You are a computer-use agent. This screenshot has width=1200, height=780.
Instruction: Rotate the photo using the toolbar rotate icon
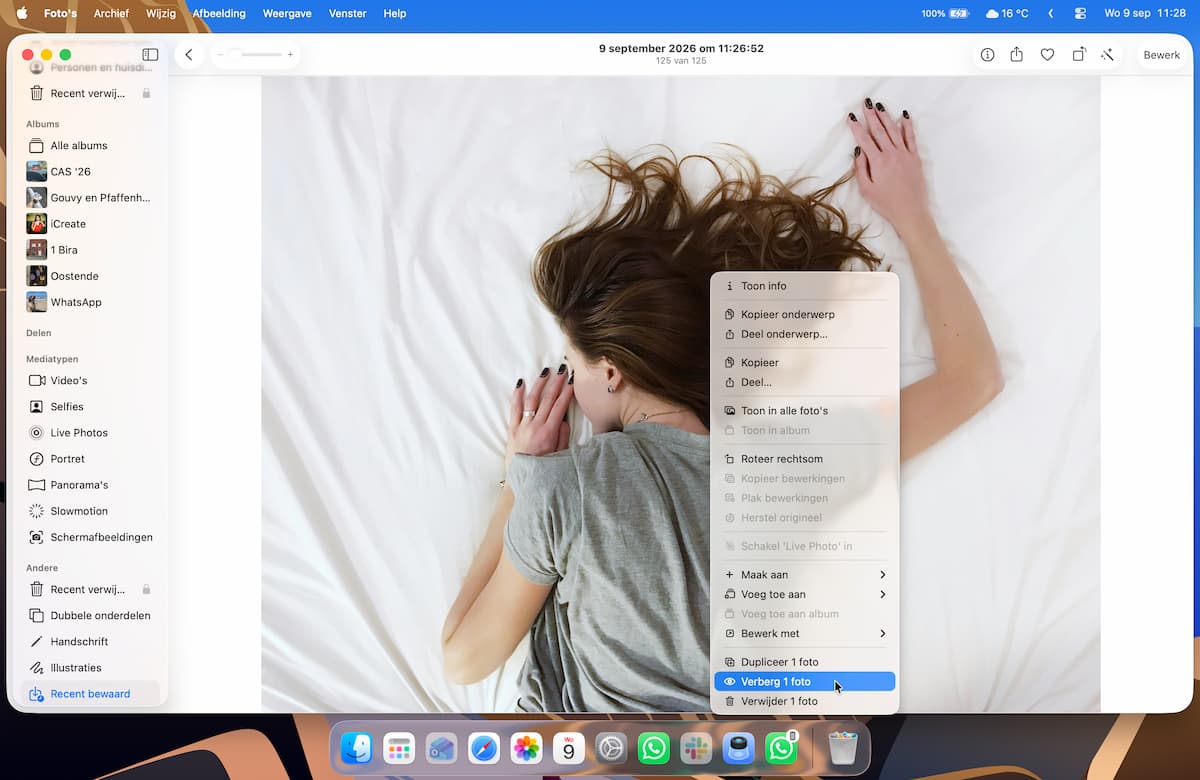(1079, 55)
